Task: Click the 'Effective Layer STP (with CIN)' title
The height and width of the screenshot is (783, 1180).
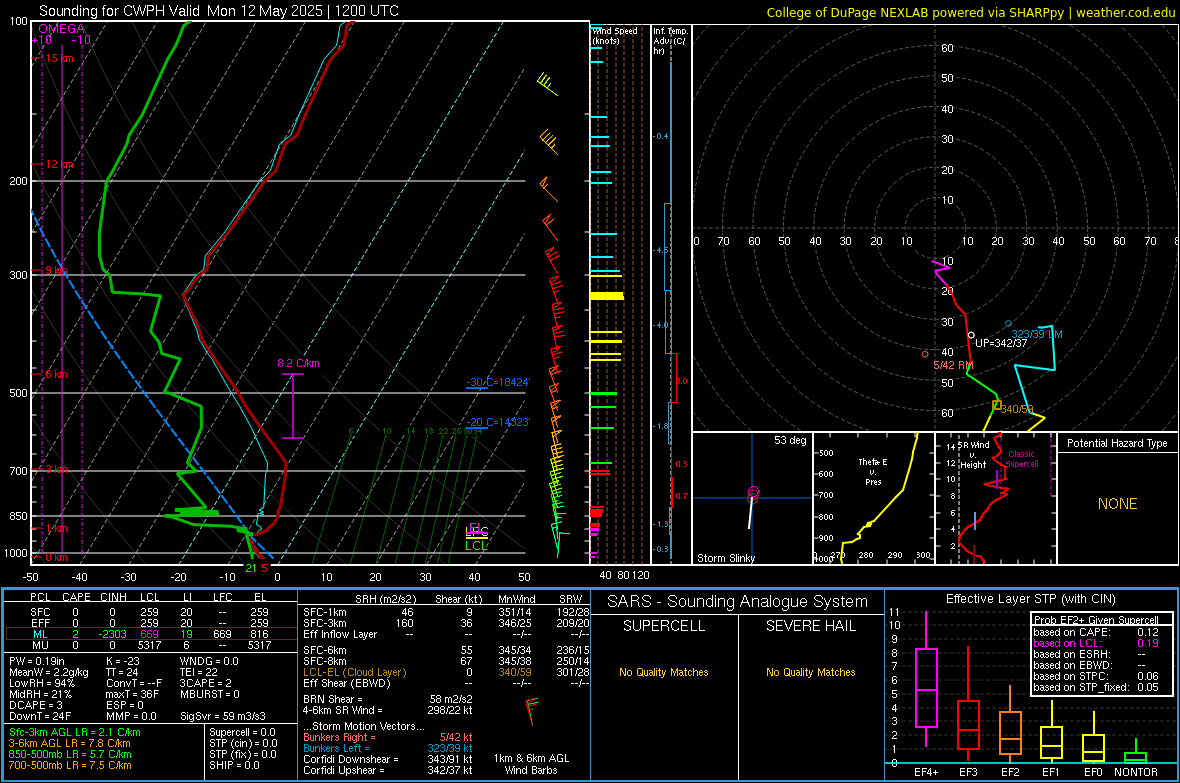Action: (x=1030, y=599)
